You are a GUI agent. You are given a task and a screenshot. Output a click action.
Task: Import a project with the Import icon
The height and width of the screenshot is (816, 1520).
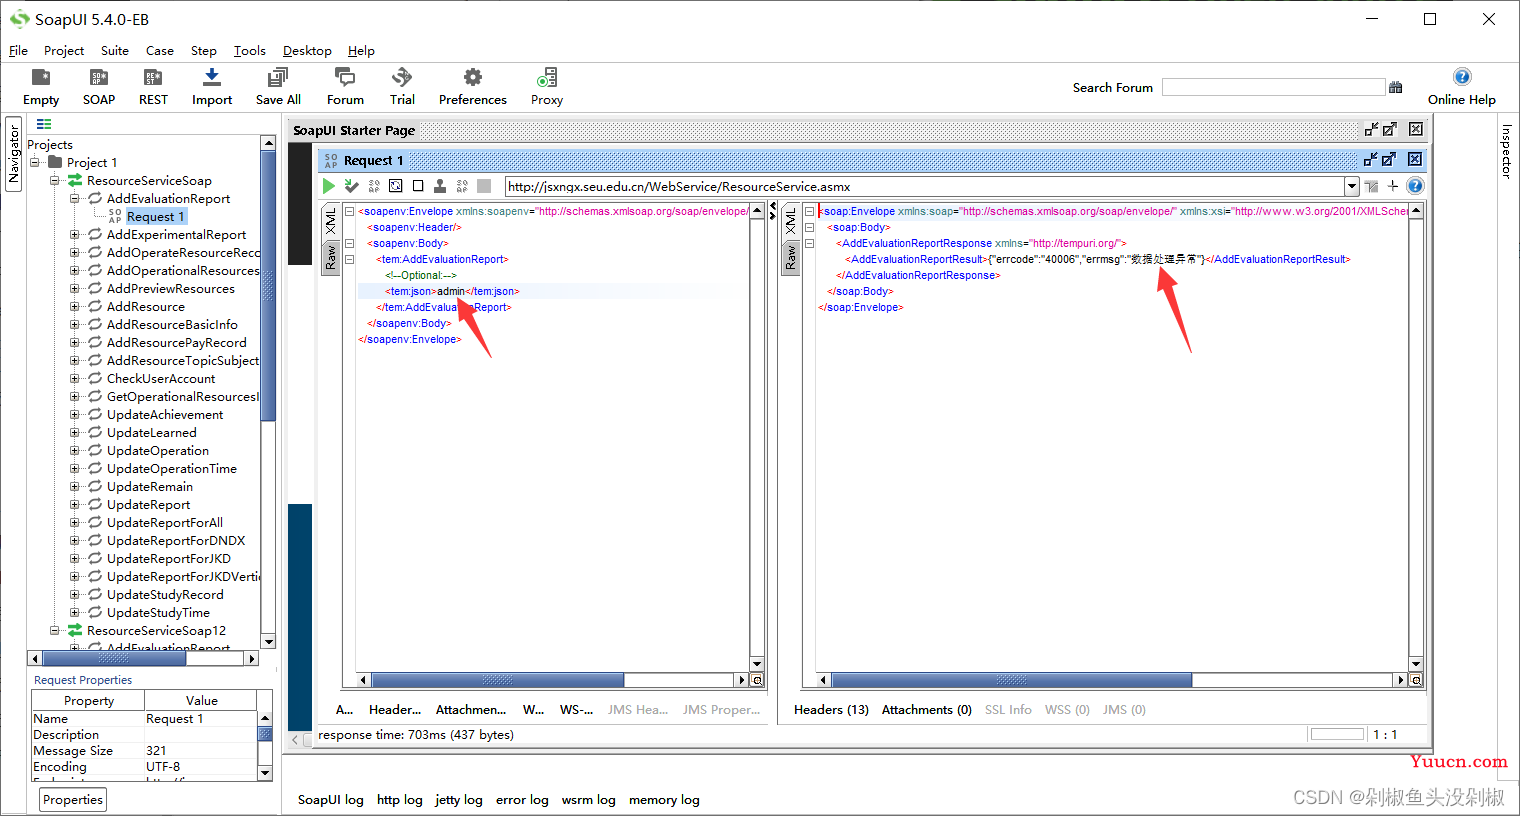(212, 87)
